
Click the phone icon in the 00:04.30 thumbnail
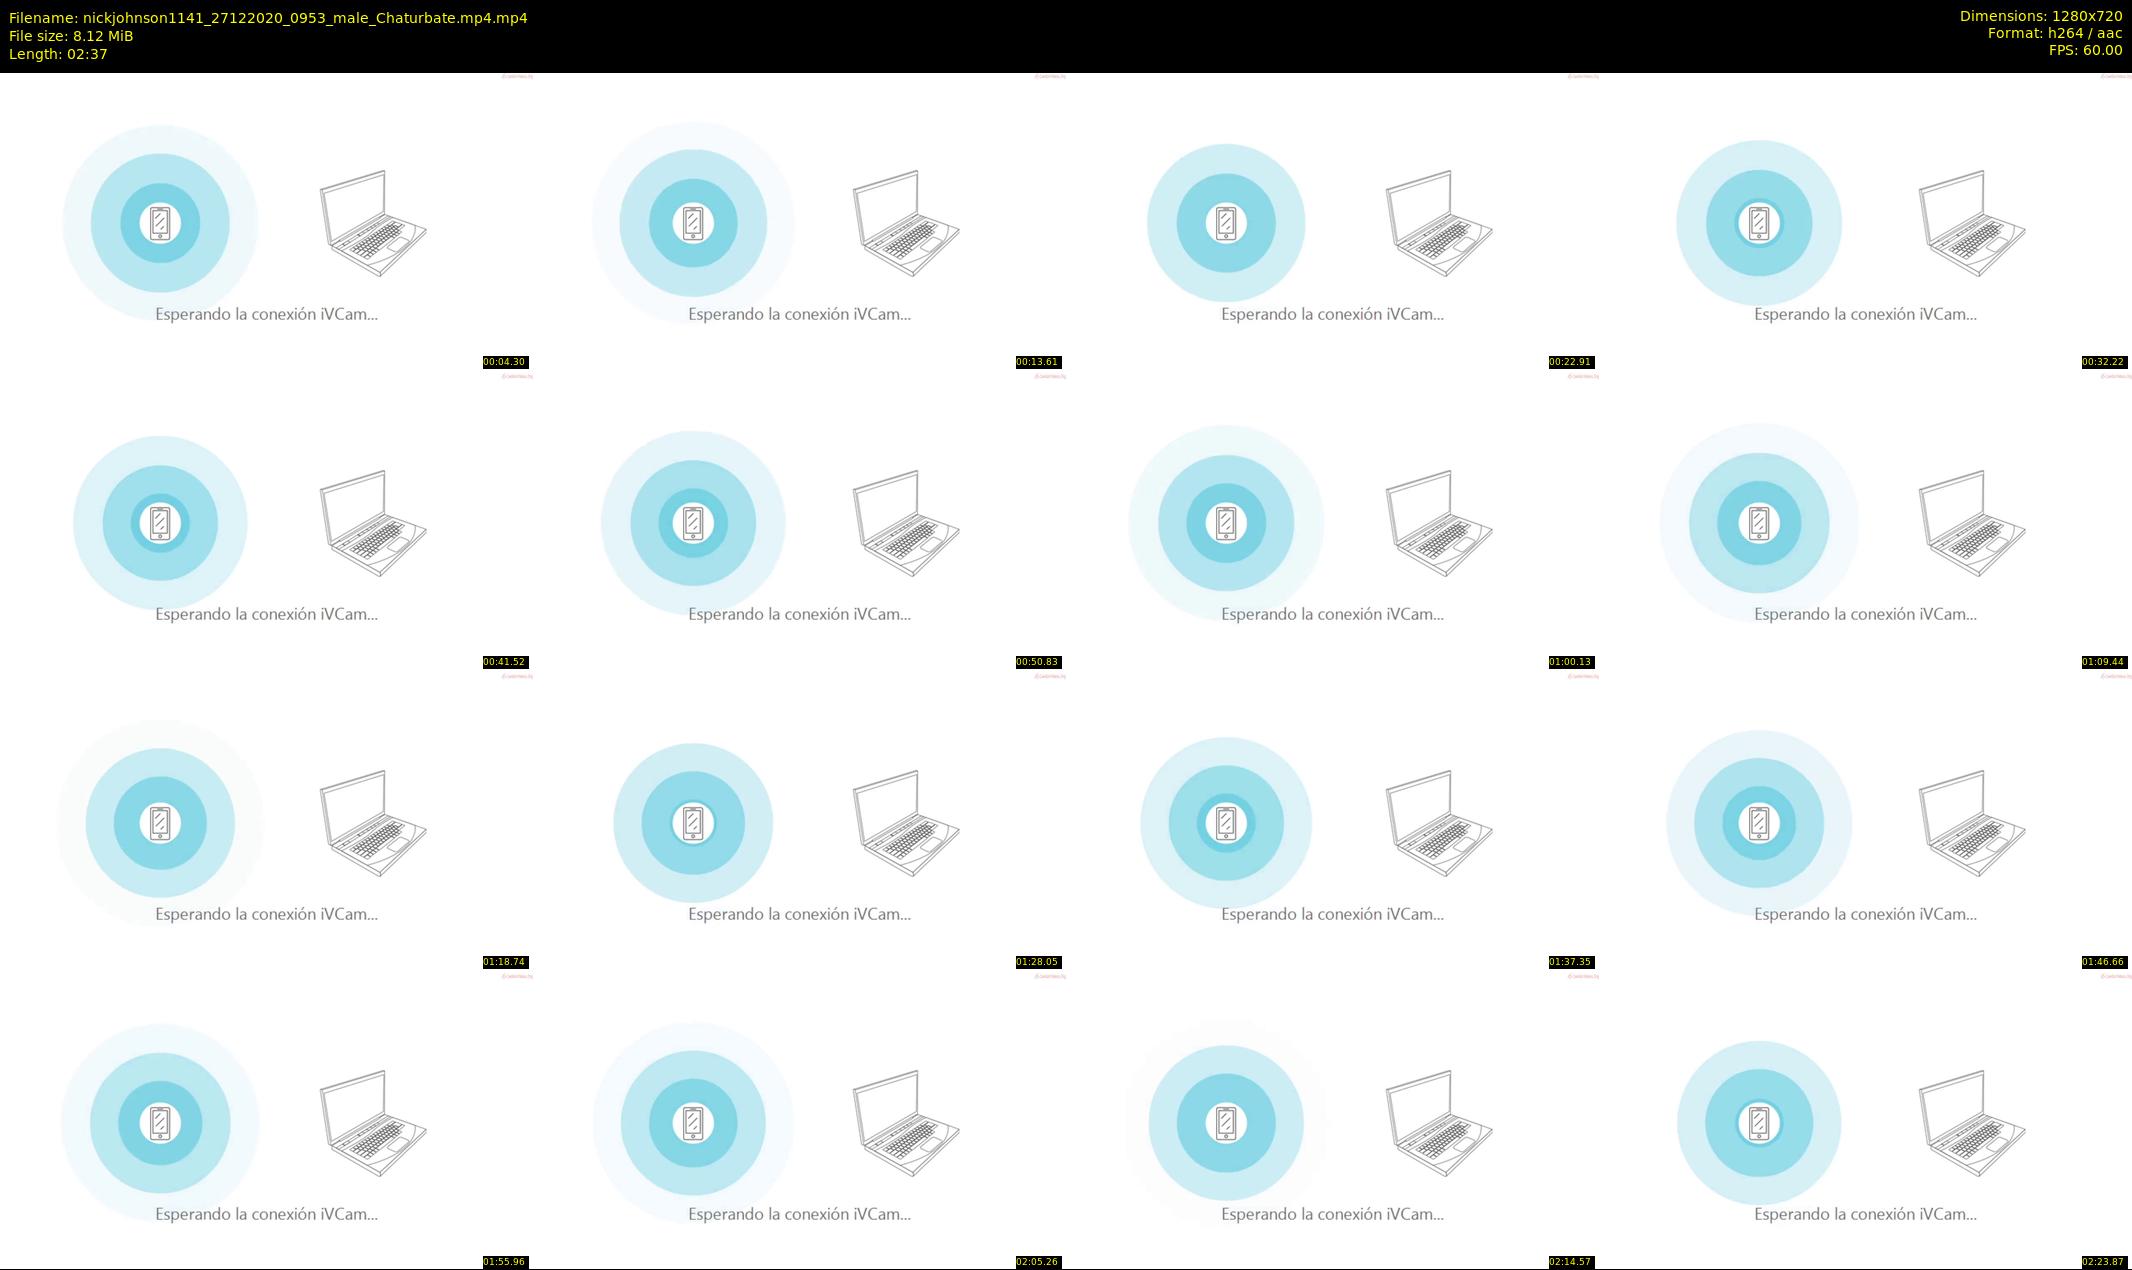[160, 223]
